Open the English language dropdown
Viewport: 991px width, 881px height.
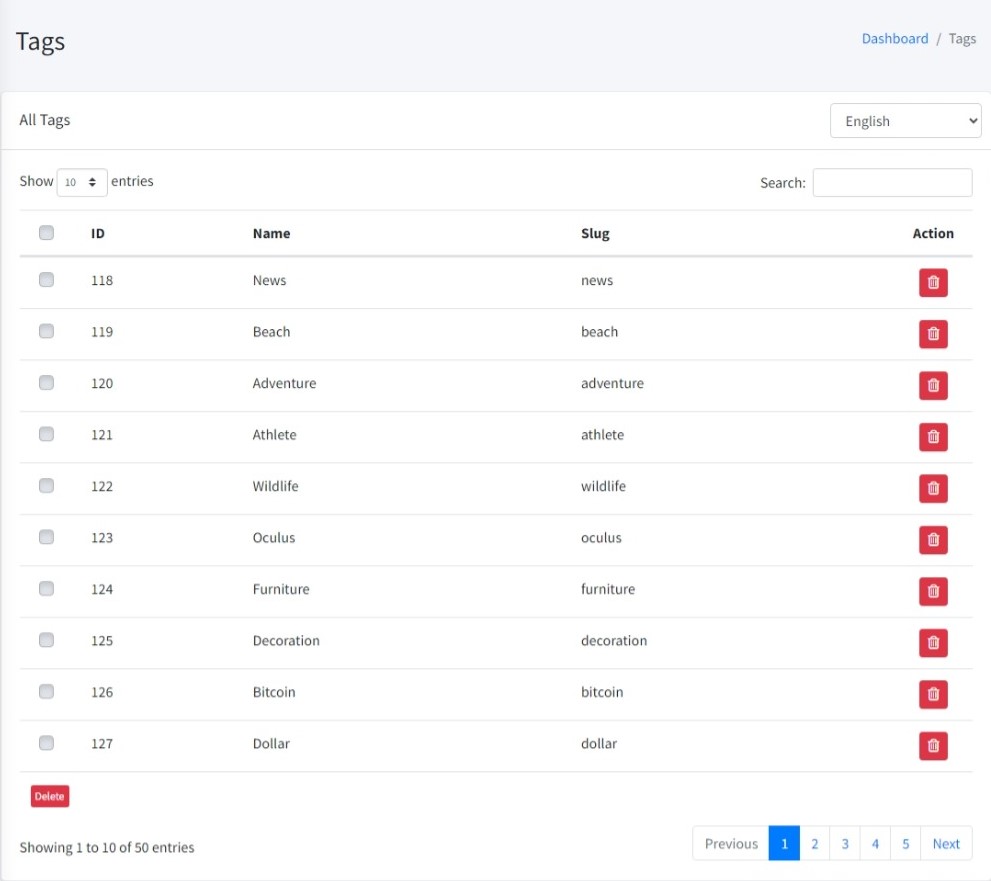905,121
